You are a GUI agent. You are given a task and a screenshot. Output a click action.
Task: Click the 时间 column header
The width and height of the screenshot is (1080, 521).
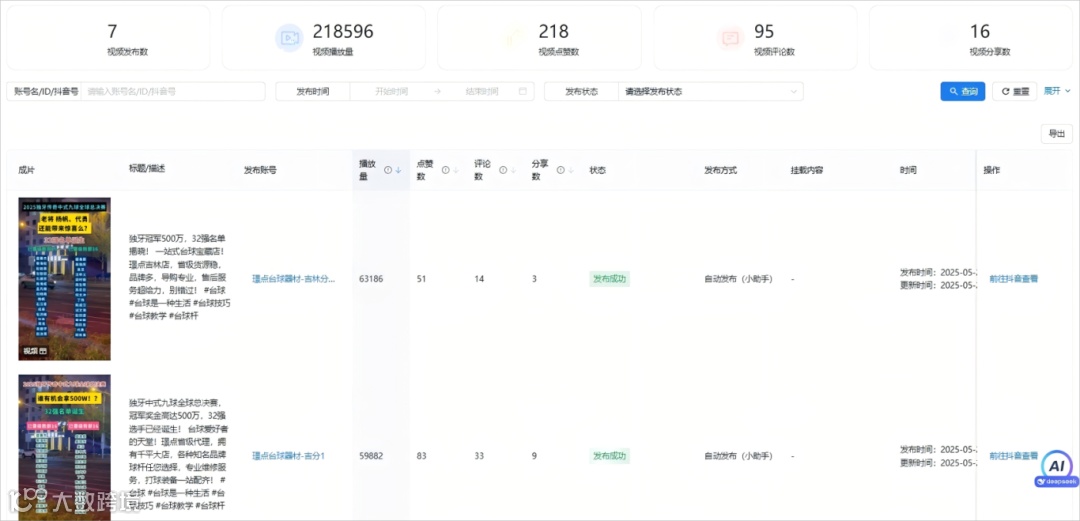pyautogui.click(x=908, y=170)
